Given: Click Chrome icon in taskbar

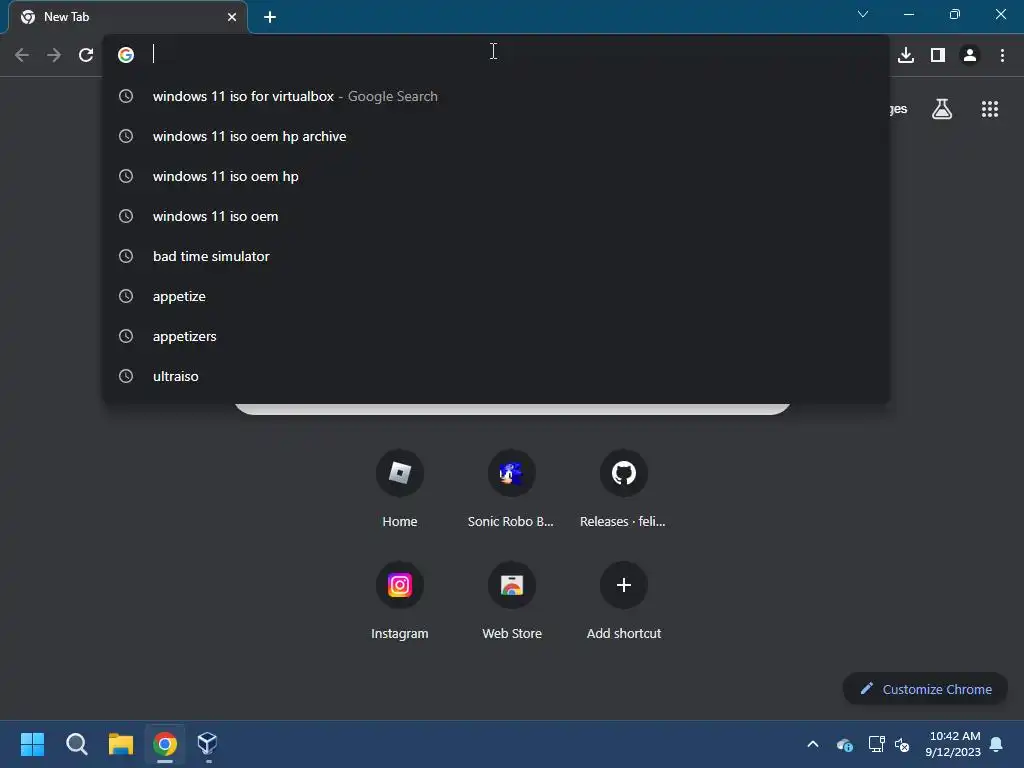Looking at the screenshot, I should [165, 744].
